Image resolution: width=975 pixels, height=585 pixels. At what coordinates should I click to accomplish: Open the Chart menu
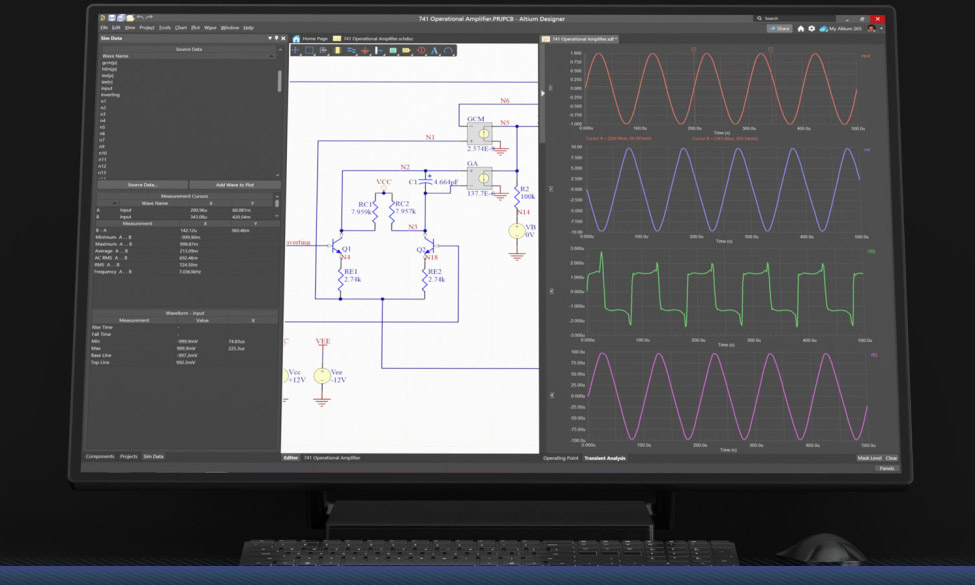tap(180, 28)
